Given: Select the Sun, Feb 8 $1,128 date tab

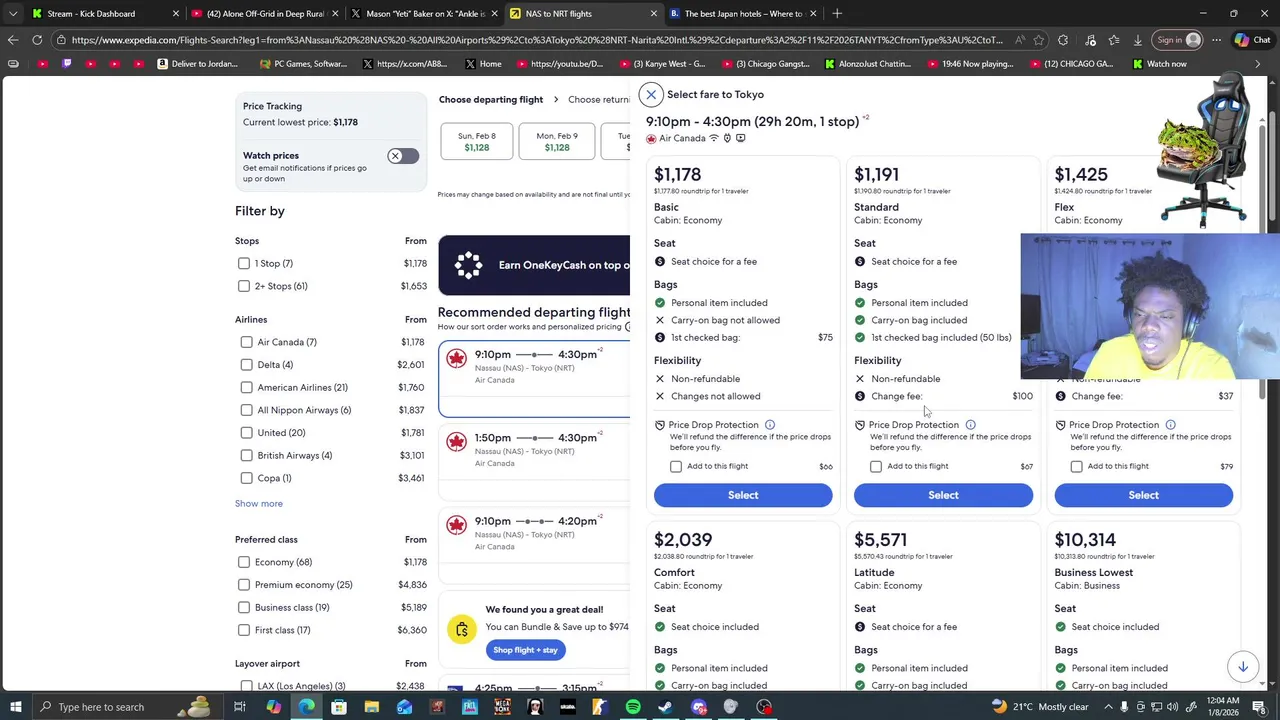Looking at the screenshot, I should tap(477, 142).
